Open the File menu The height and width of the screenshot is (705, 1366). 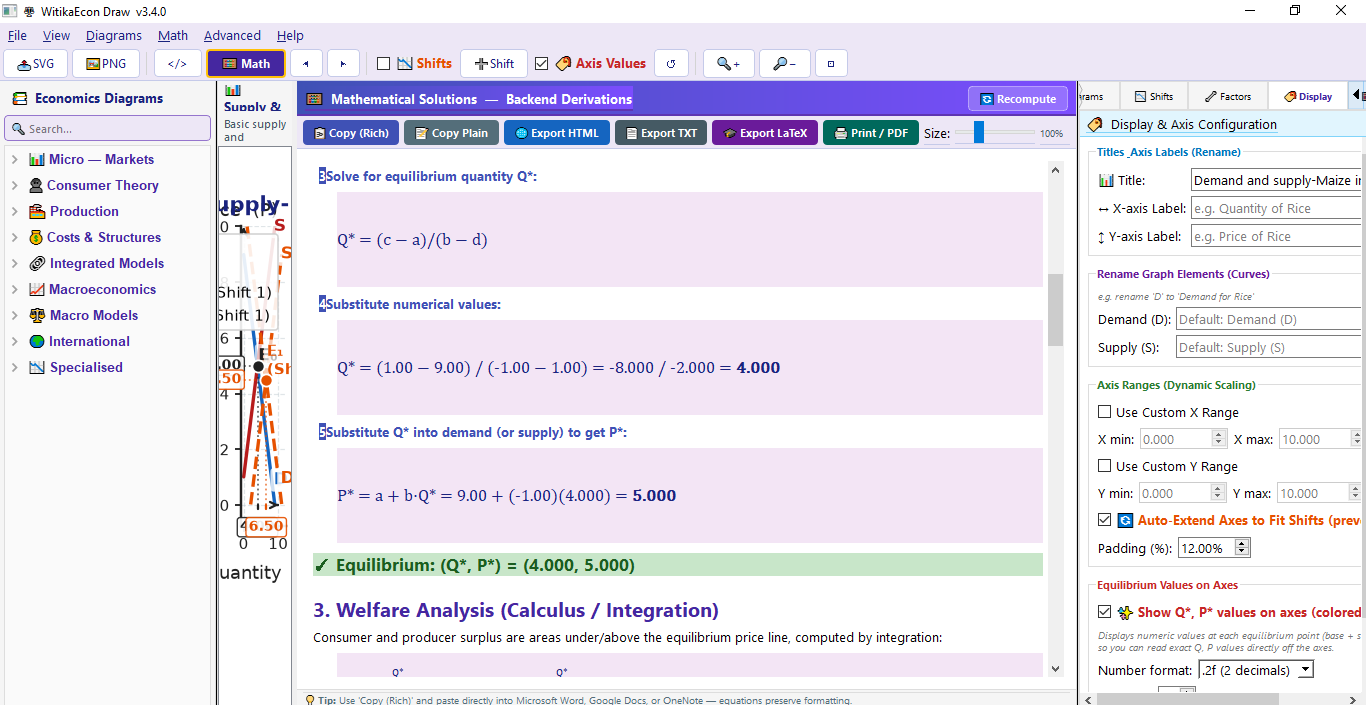click(x=17, y=35)
